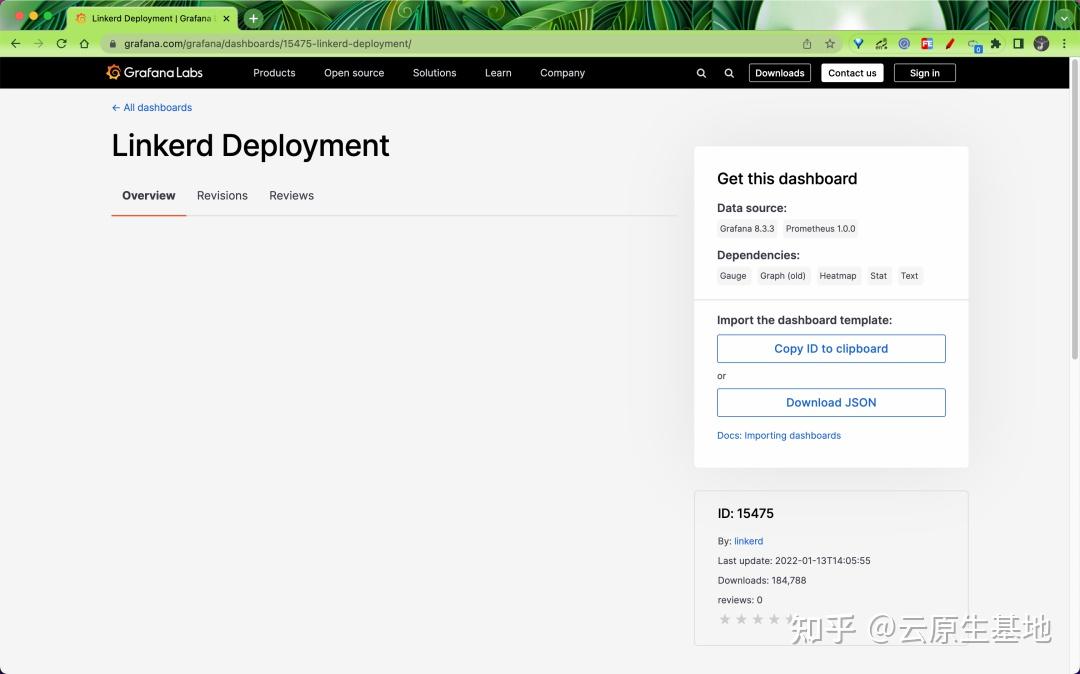Reload the page using the refresh icon
The image size is (1080, 674).
[x=62, y=43]
